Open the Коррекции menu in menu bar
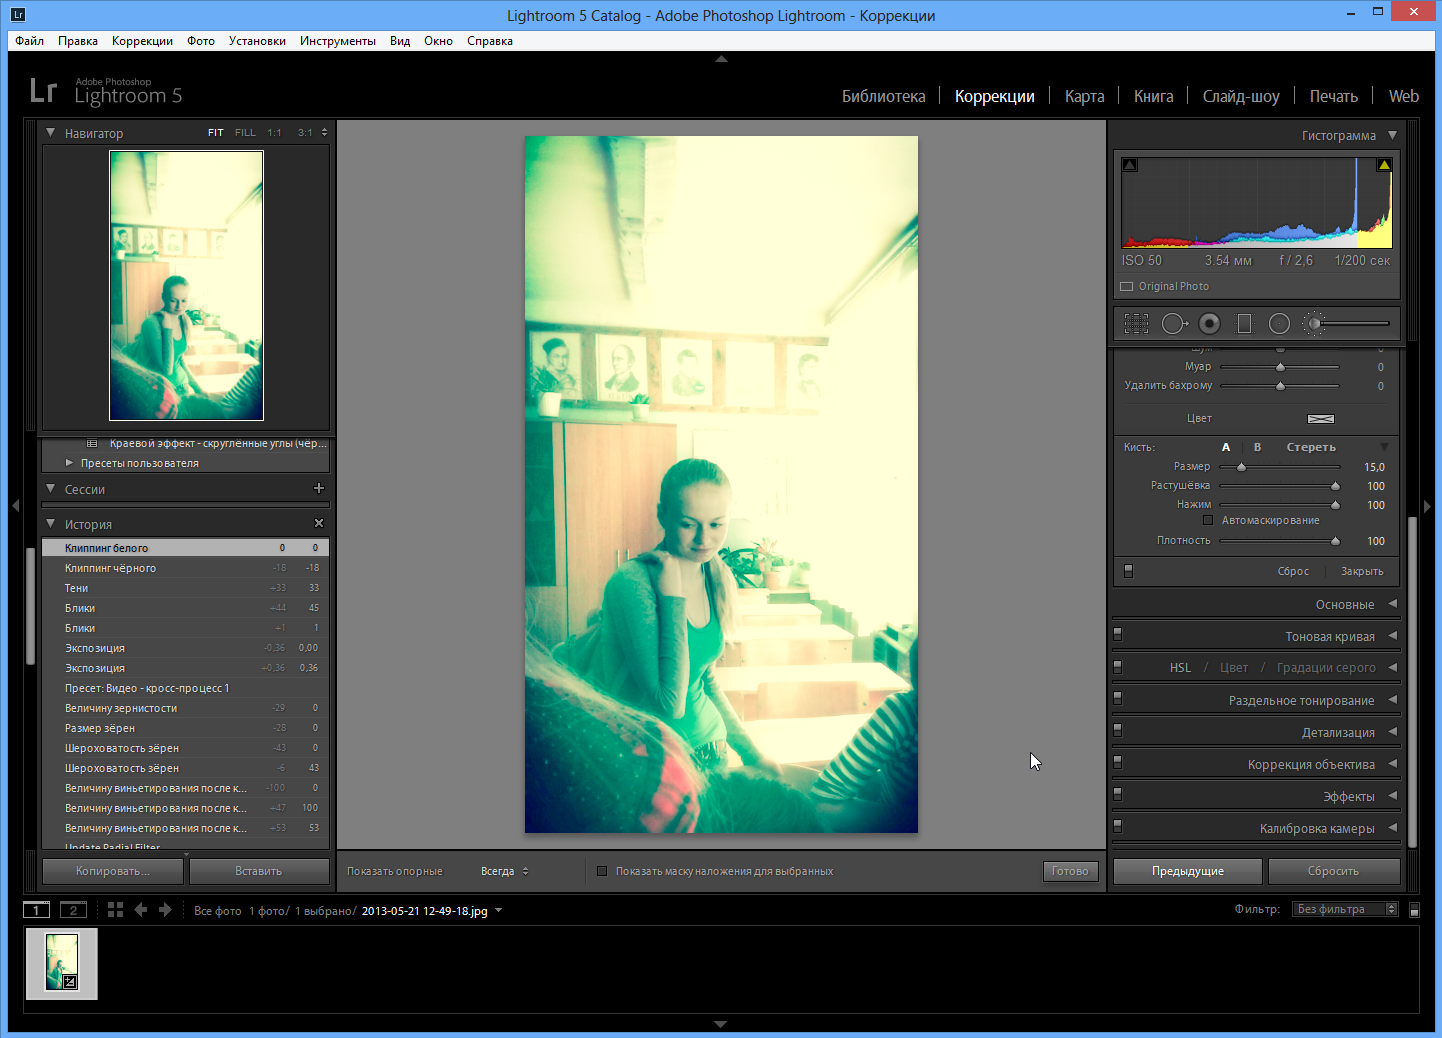This screenshot has height=1038, width=1442. coord(142,41)
